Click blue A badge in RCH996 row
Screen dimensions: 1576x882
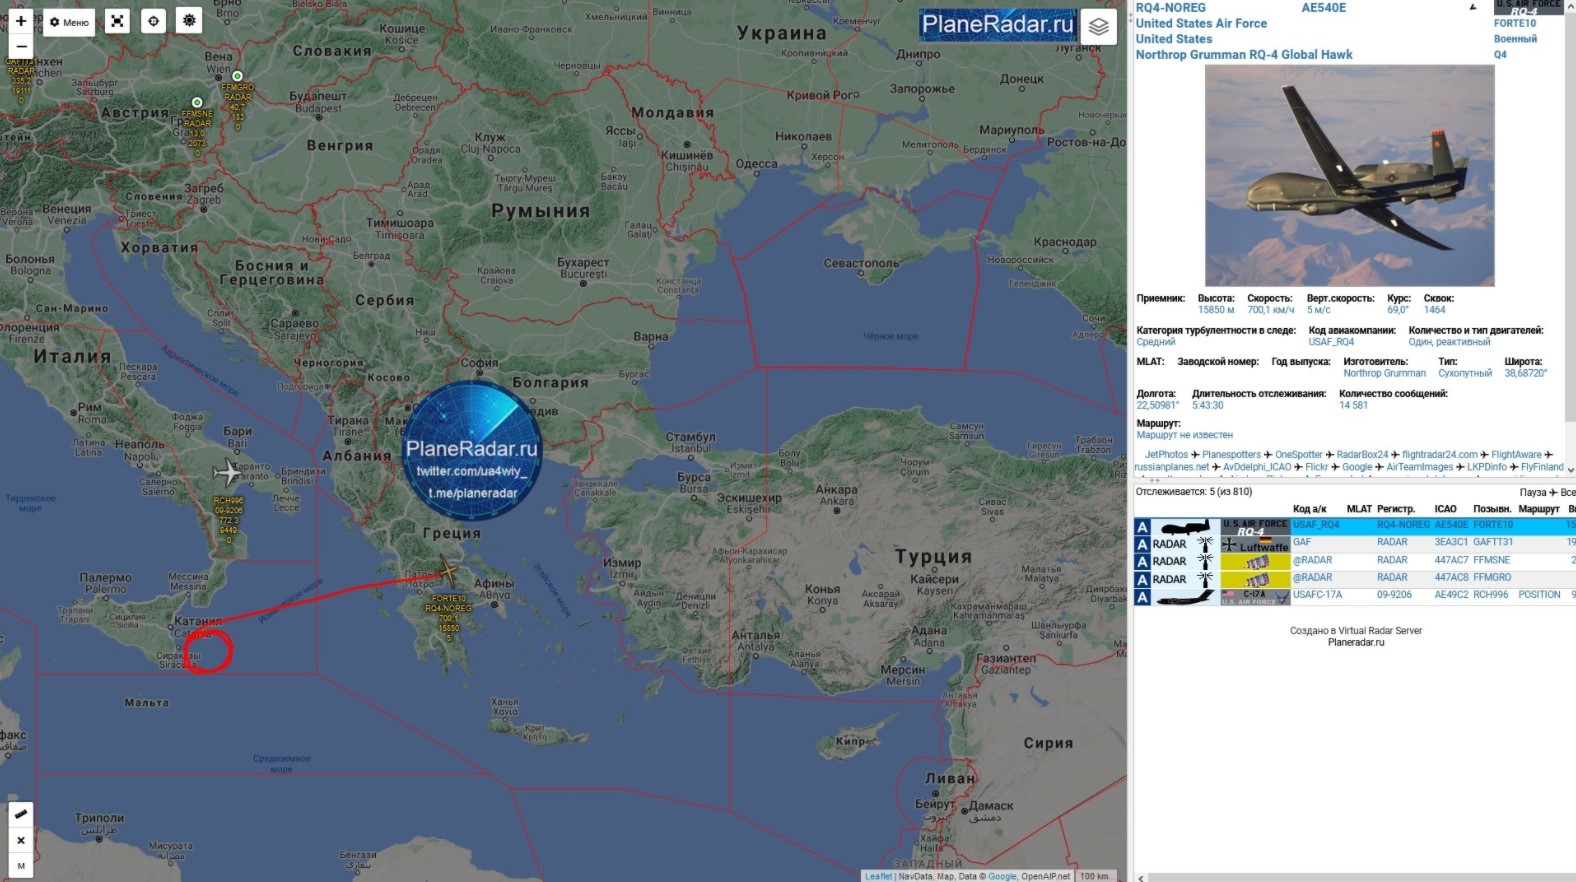[x=1142, y=597]
